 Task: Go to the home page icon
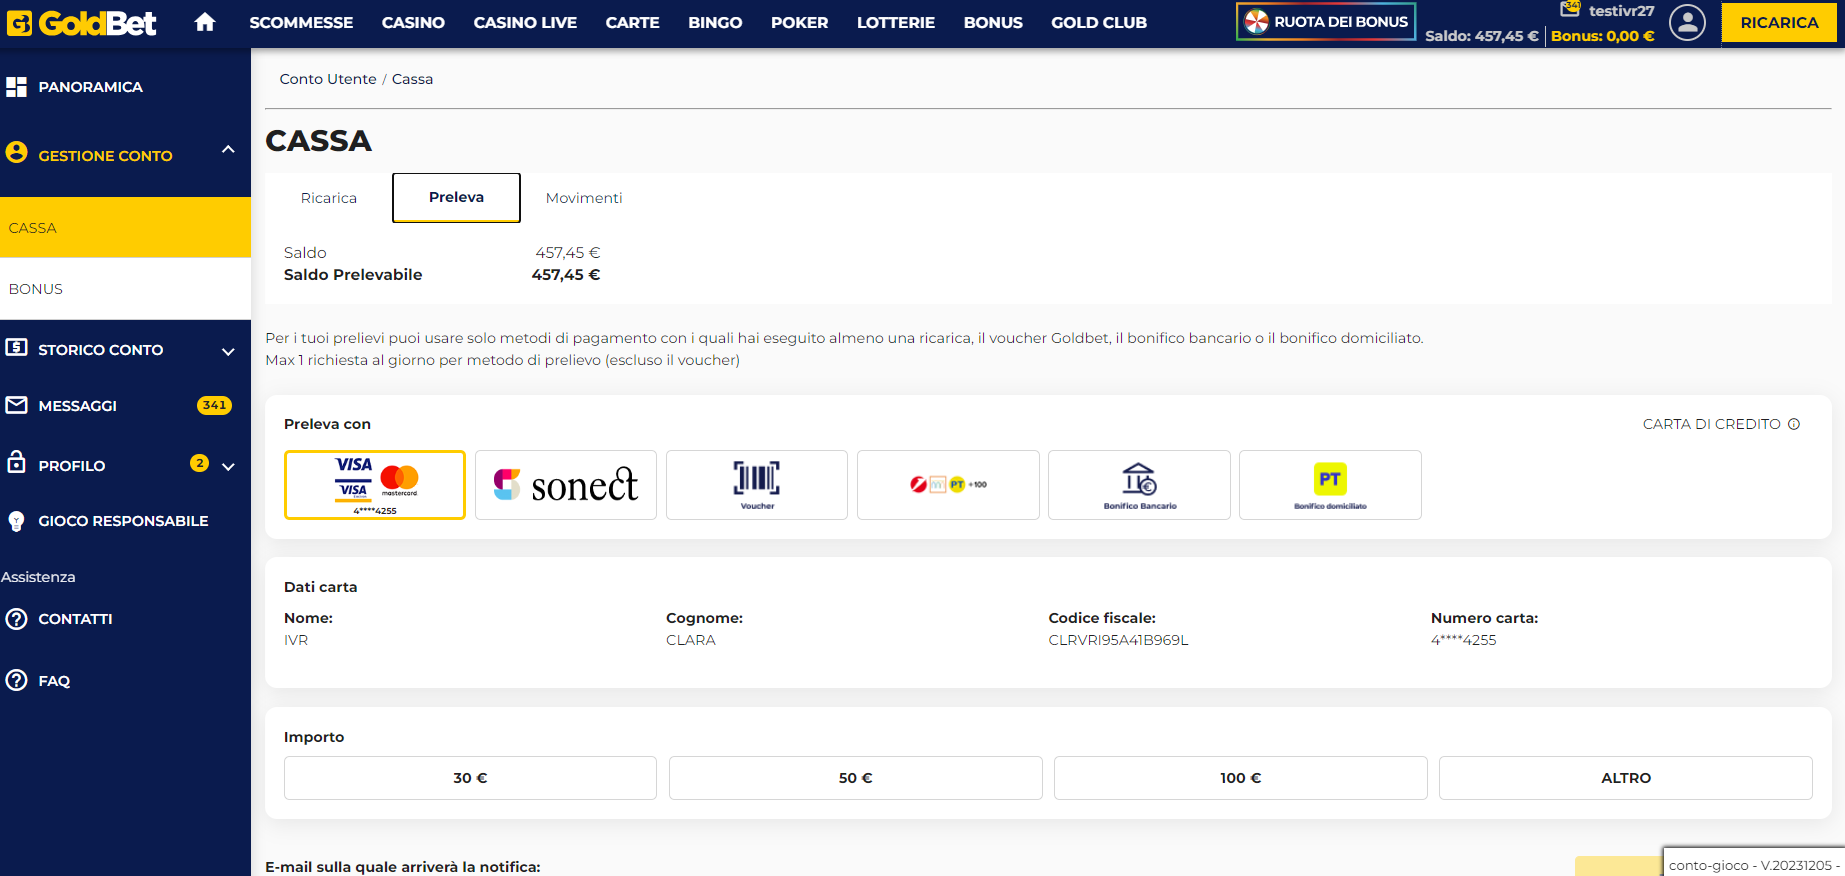pos(205,22)
